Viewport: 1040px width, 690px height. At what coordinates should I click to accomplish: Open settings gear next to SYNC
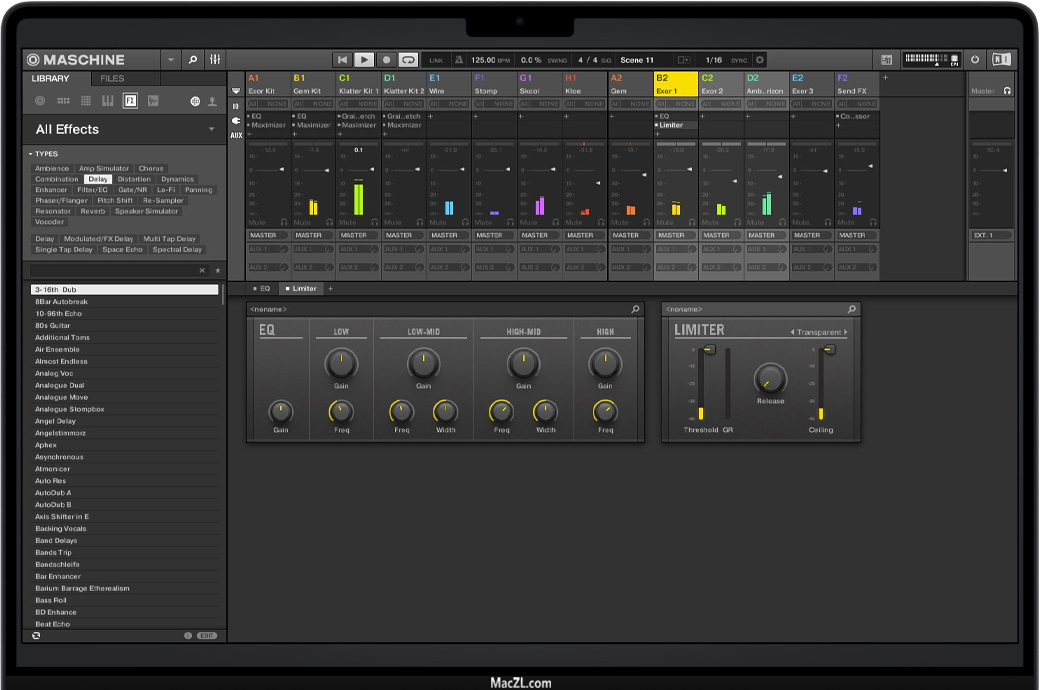(759, 60)
